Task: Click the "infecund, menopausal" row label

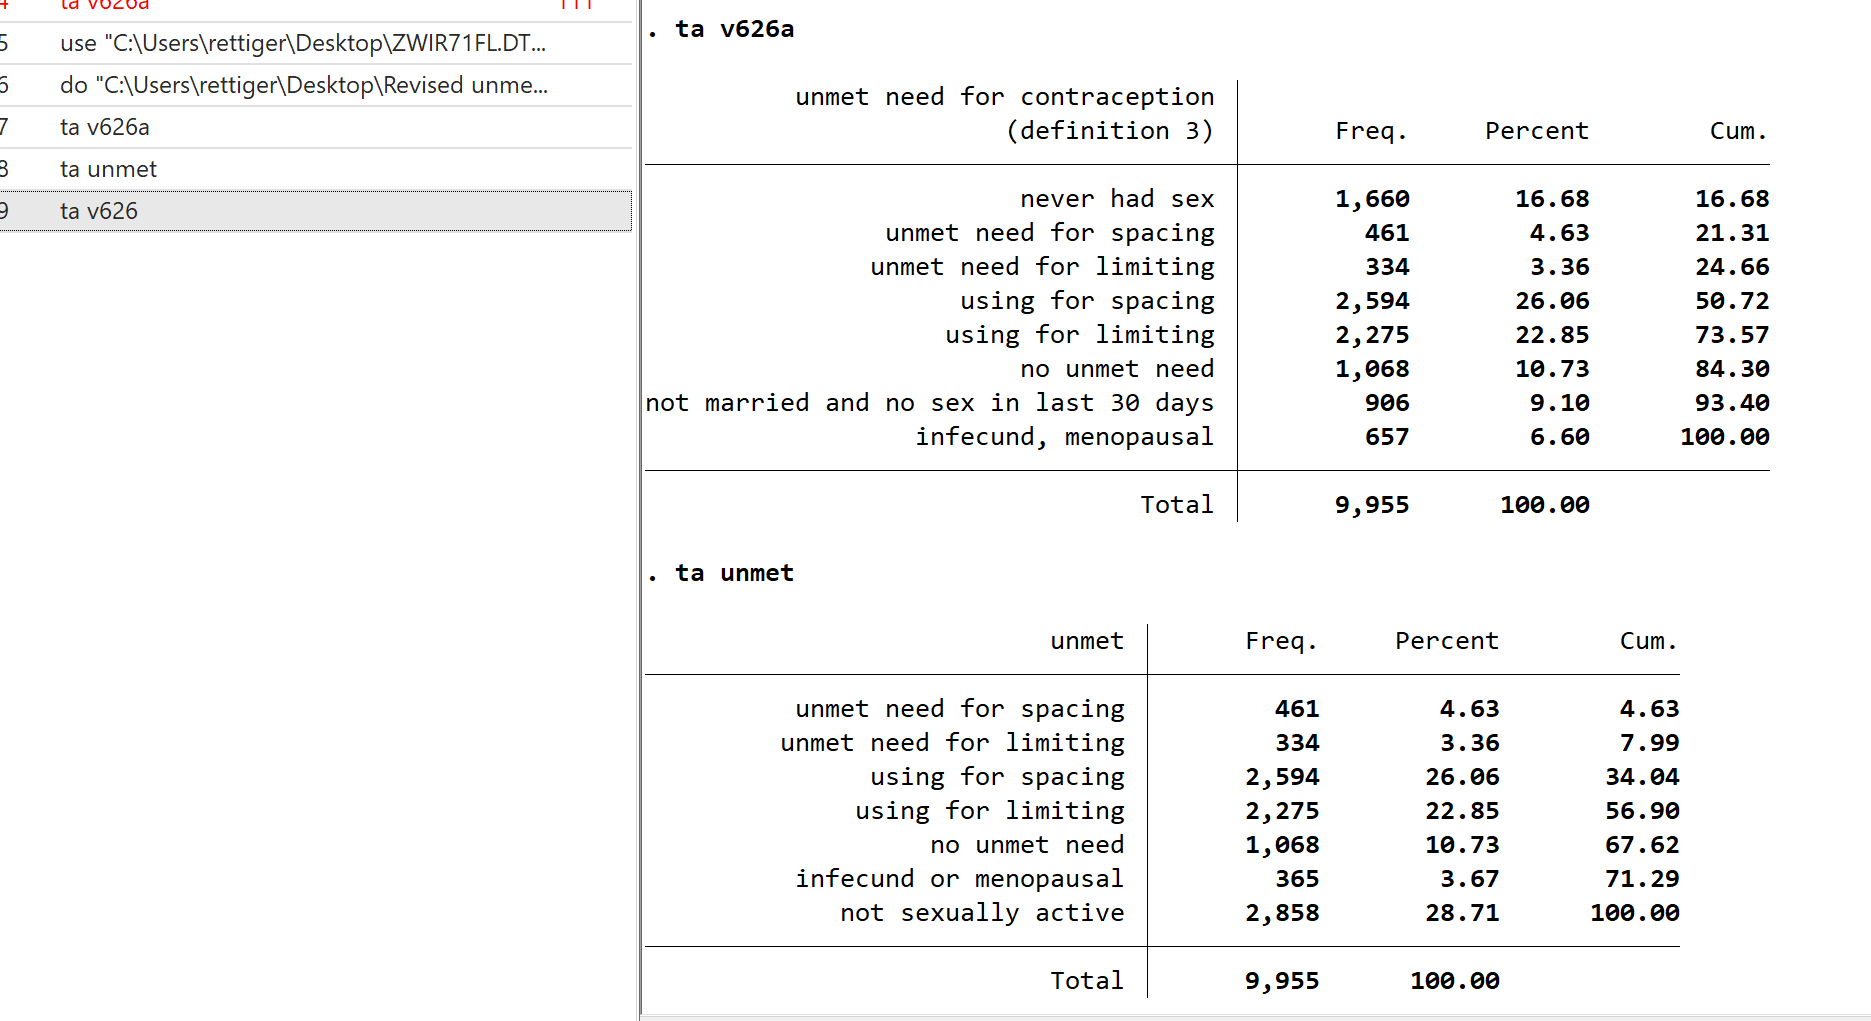Action: coord(1064,438)
